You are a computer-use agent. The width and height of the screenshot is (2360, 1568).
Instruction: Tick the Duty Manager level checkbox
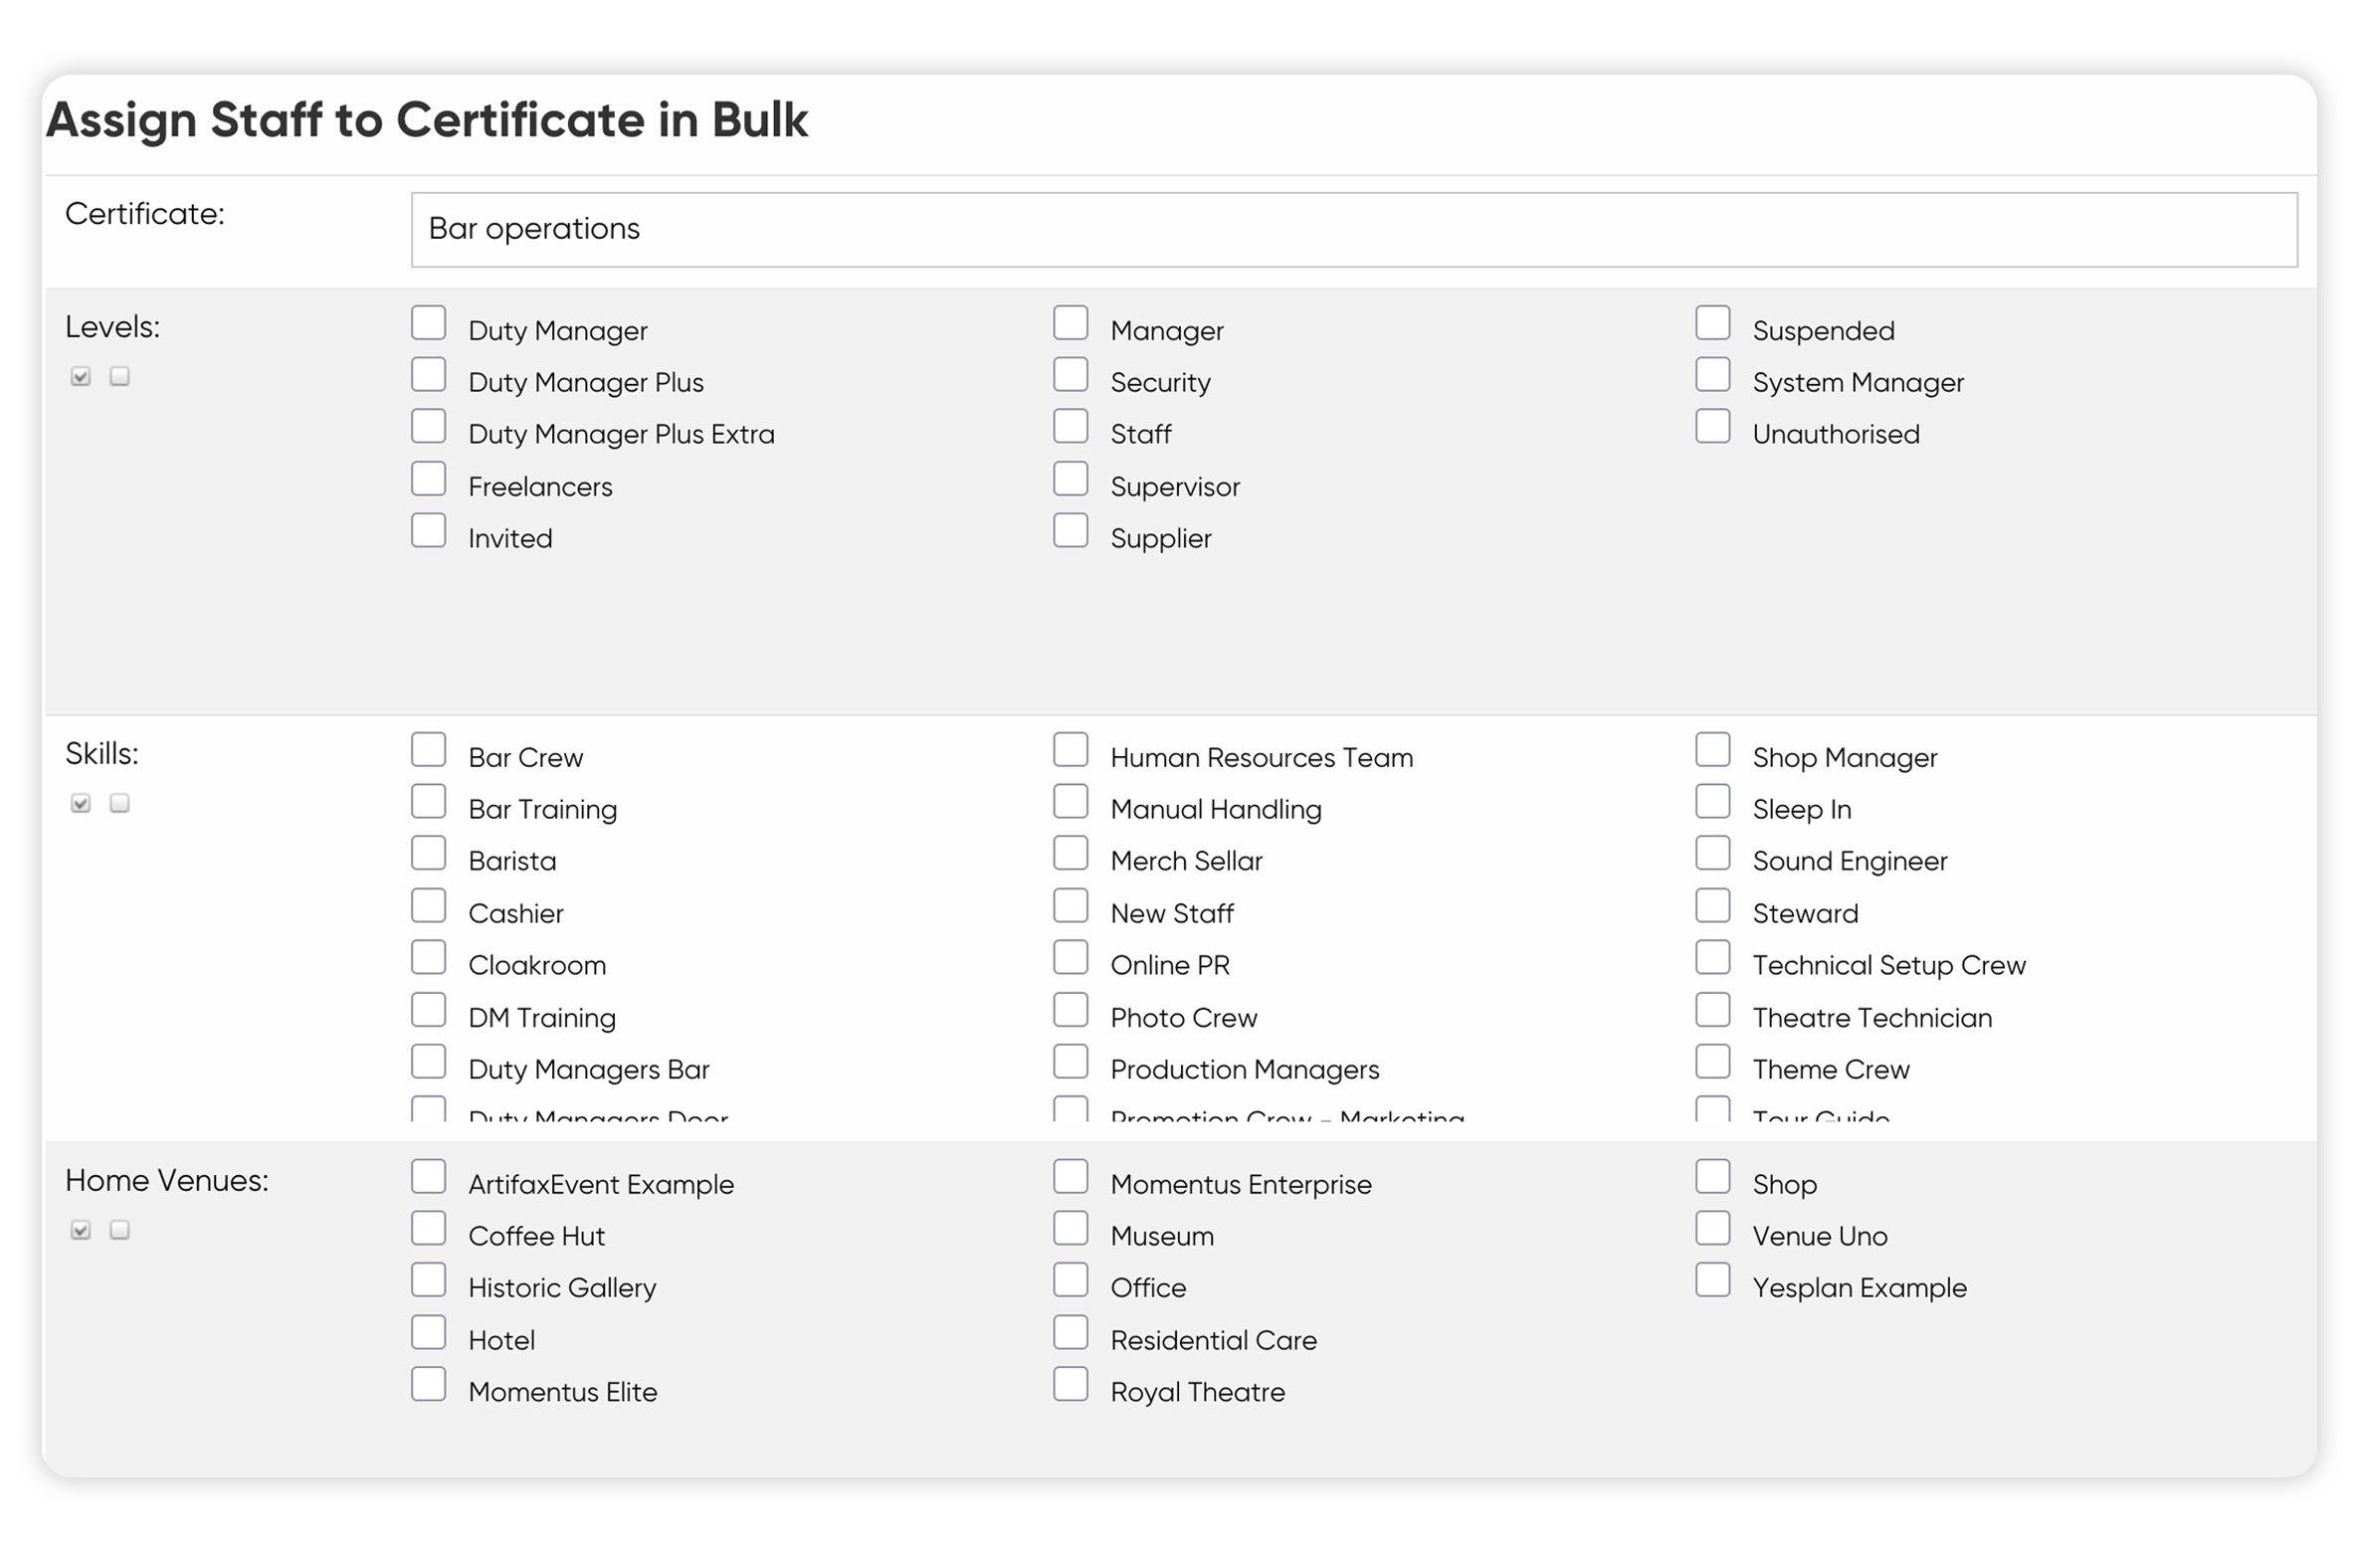click(429, 323)
